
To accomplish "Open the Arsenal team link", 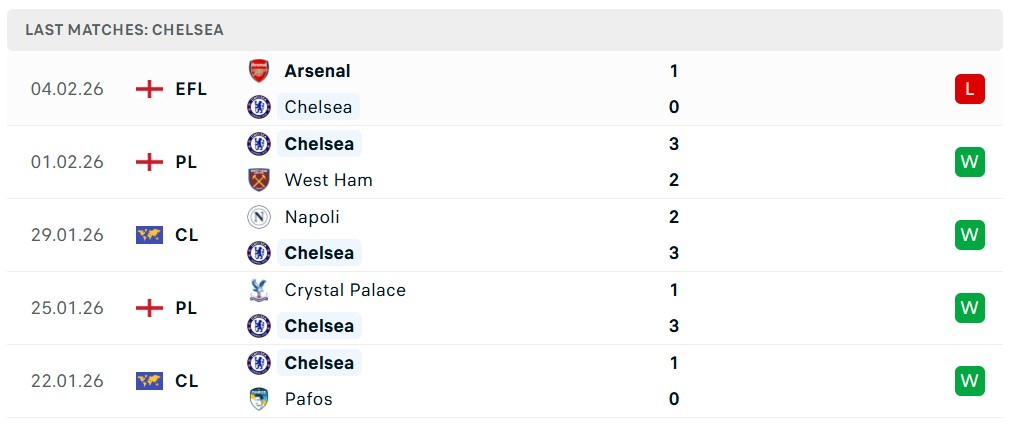I will pyautogui.click(x=317, y=71).
